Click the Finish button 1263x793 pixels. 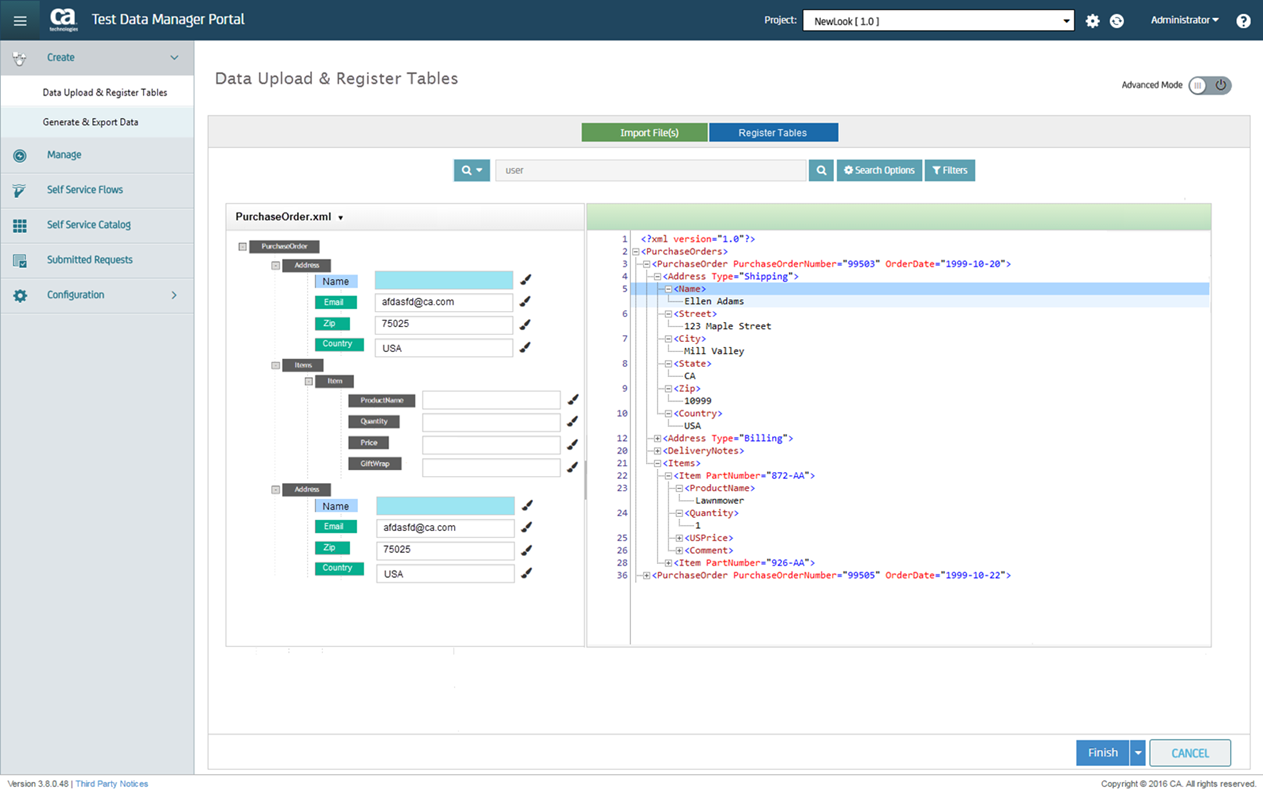(1103, 753)
